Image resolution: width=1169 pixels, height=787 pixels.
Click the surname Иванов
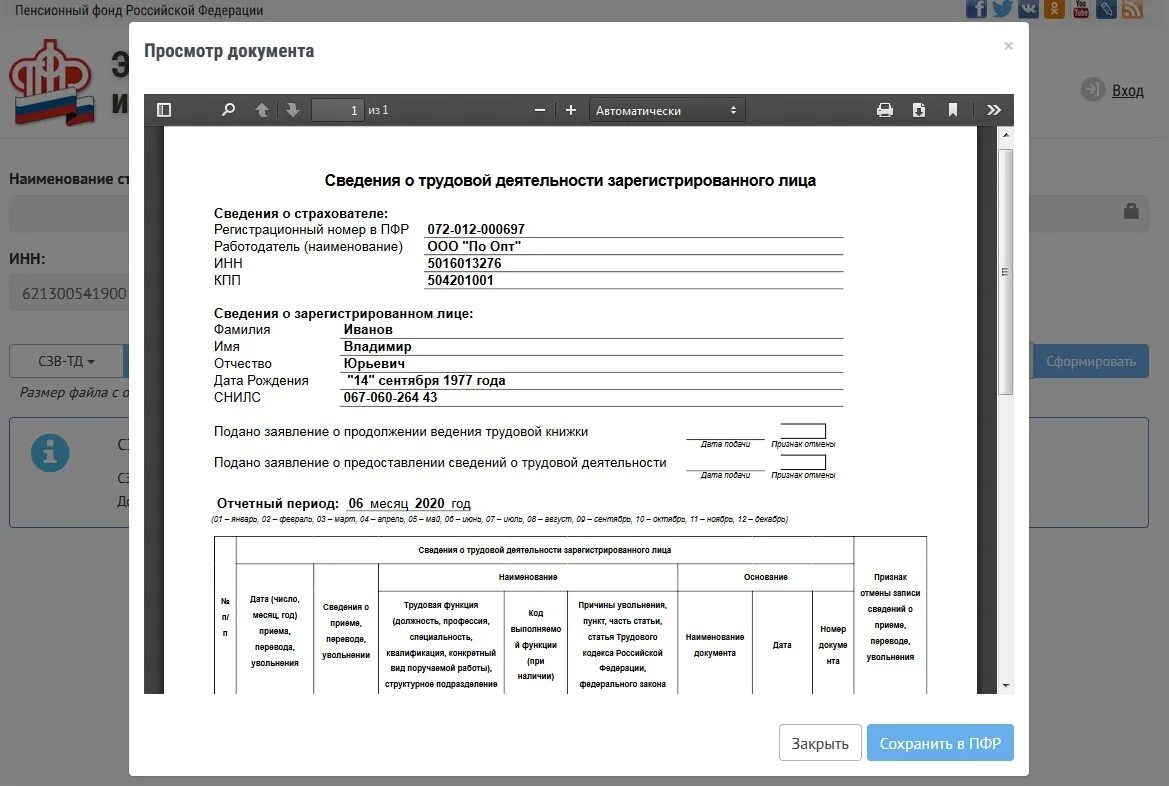[368, 329]
